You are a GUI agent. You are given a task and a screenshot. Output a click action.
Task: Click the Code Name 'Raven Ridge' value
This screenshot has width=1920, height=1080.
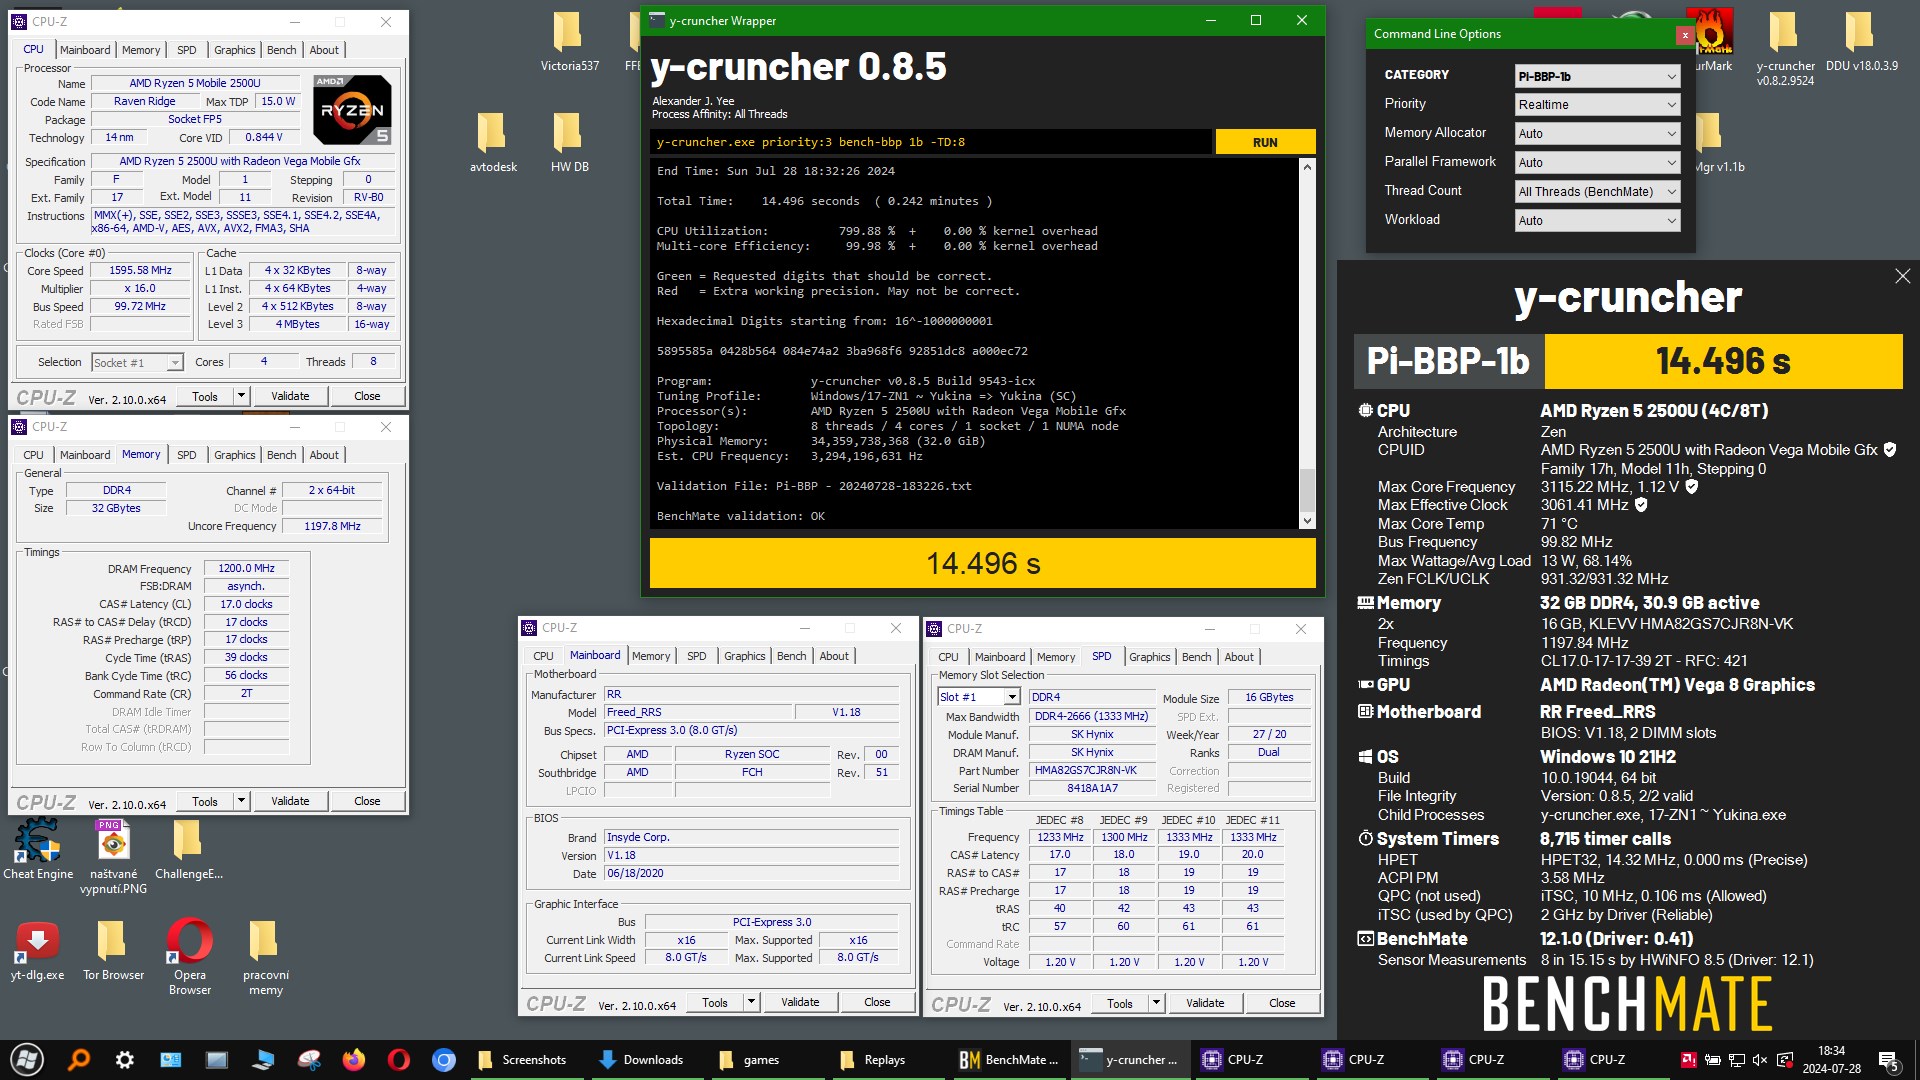(144, 101)
